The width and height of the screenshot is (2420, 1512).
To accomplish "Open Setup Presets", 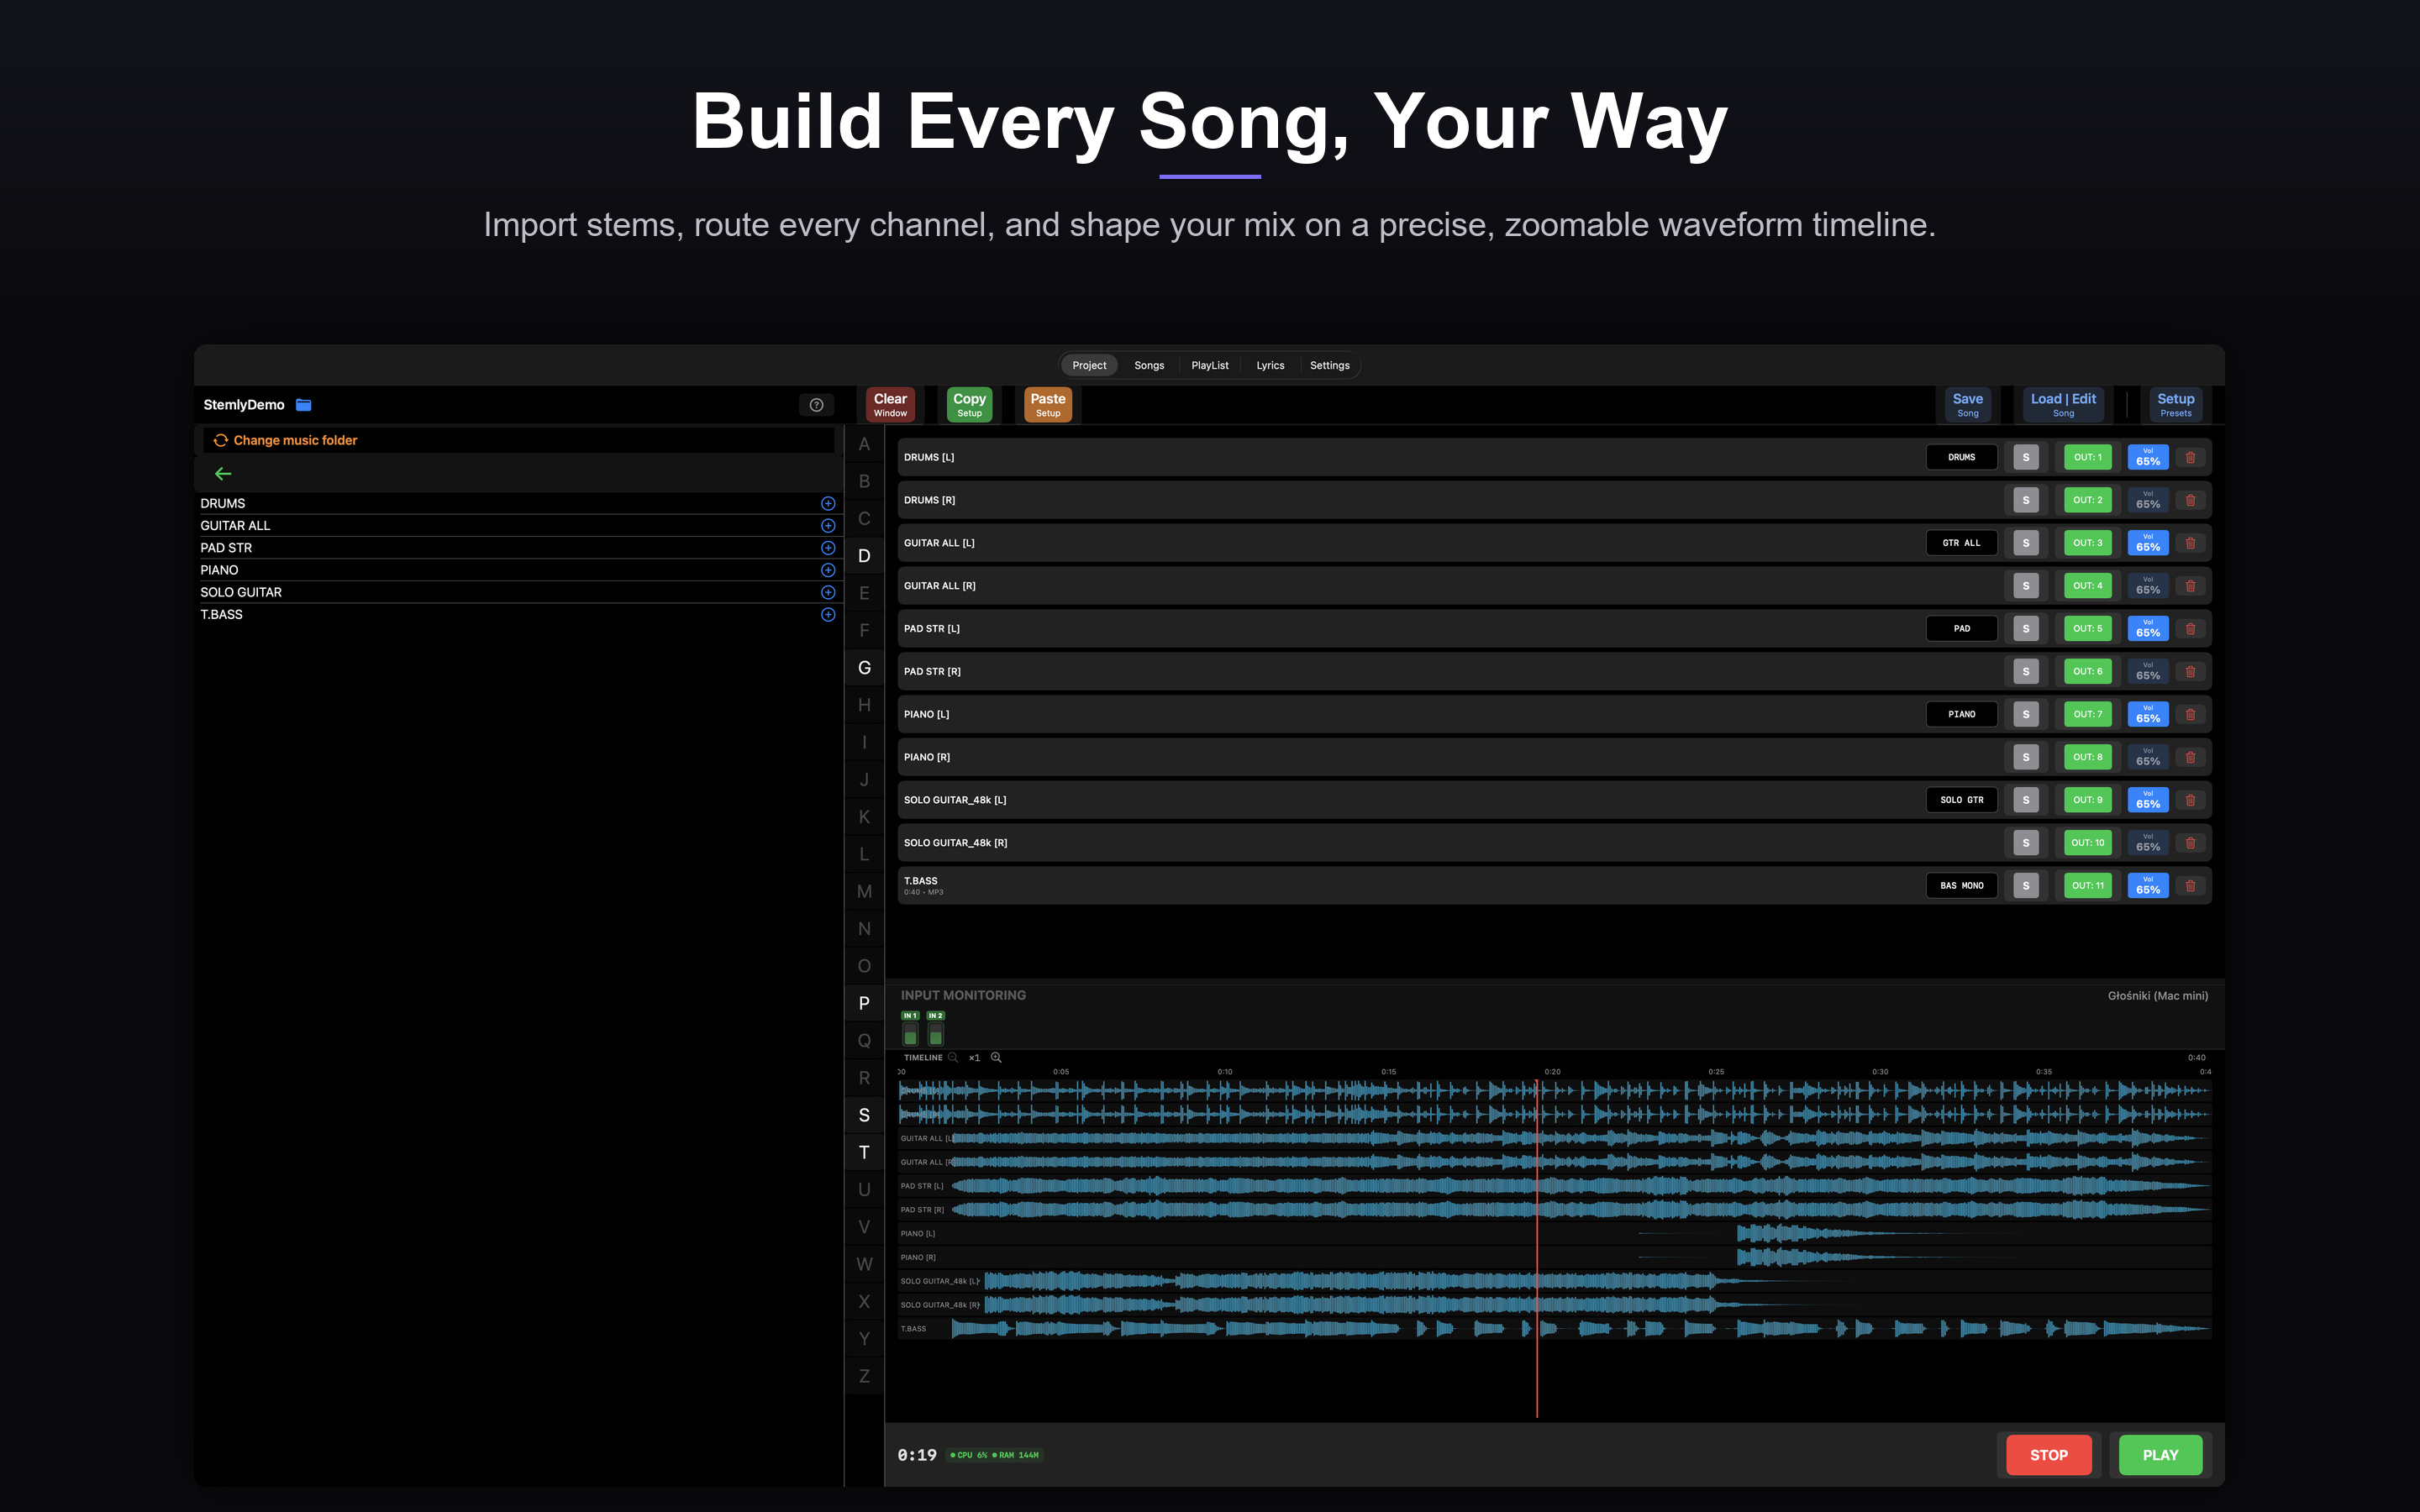I will pyautogui.click(x=2176, y=405).
